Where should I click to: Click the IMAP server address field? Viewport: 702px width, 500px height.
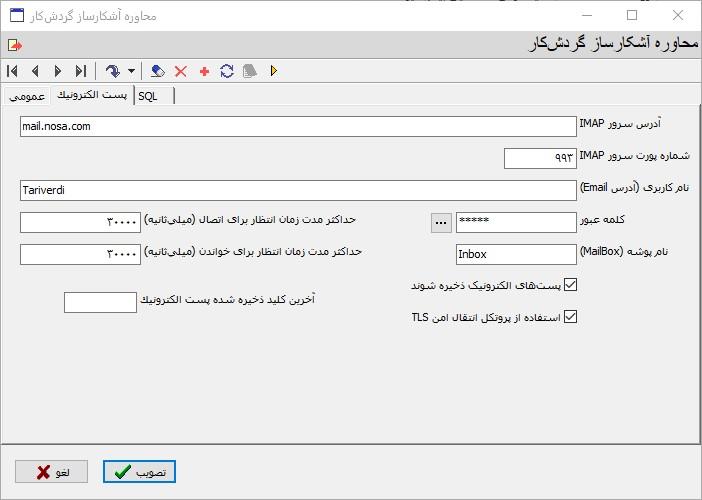coord(298,127)
